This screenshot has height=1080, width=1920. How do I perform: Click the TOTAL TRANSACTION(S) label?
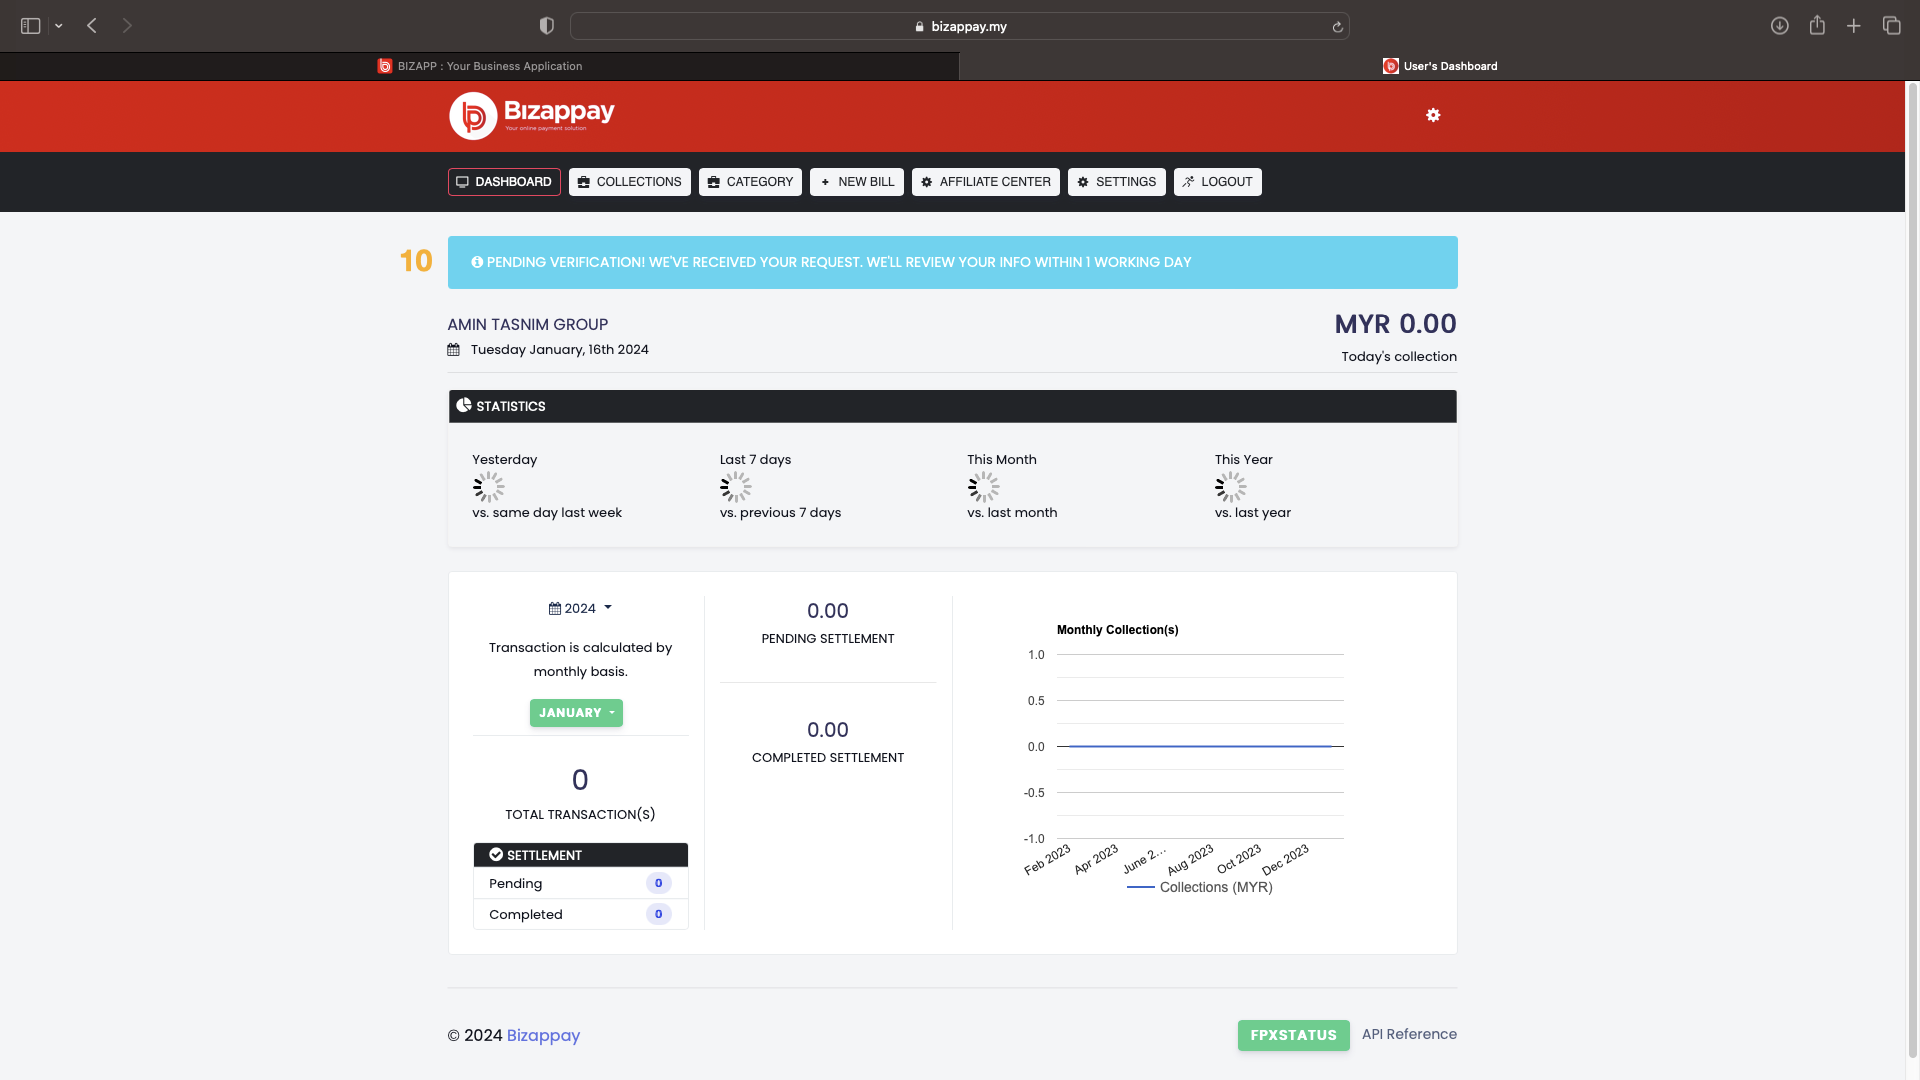point(580,815)
